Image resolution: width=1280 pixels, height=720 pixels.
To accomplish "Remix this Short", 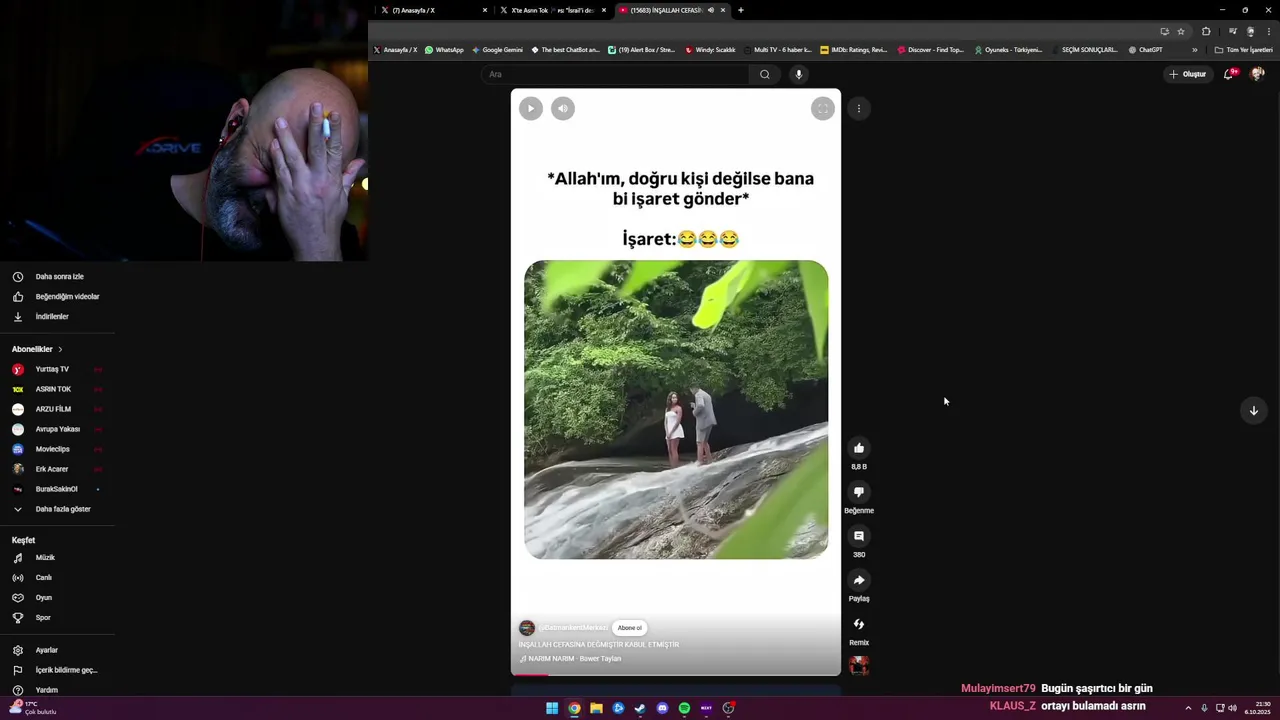I will click(x=859, y=624).
